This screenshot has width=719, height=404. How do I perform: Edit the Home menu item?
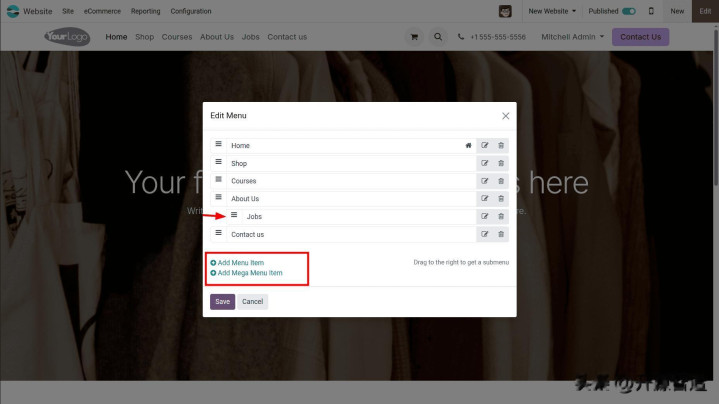pos(485,145)
